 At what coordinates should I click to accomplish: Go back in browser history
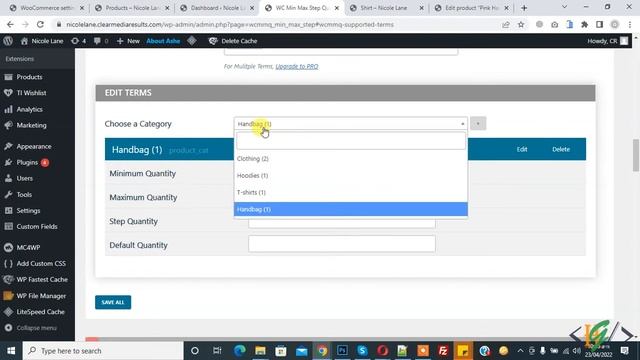click(x=10, y=24)
